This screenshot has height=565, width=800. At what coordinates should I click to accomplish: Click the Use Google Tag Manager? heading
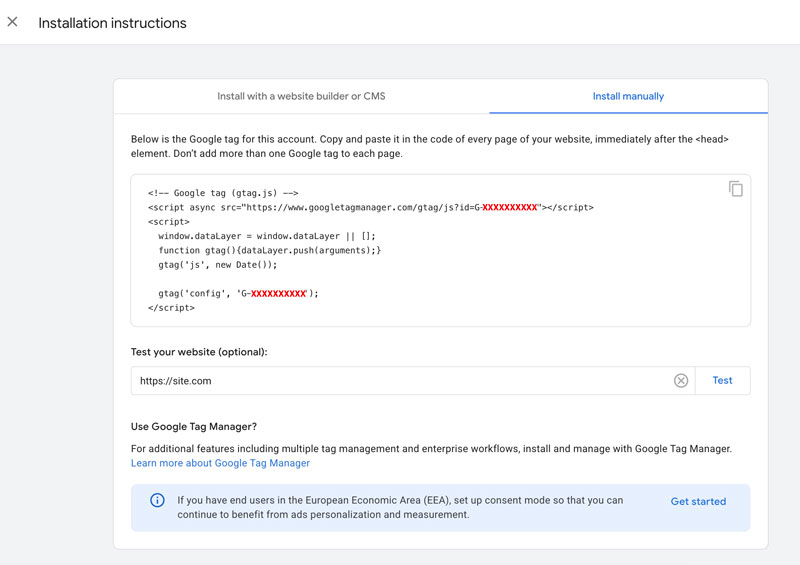point(194,427)
